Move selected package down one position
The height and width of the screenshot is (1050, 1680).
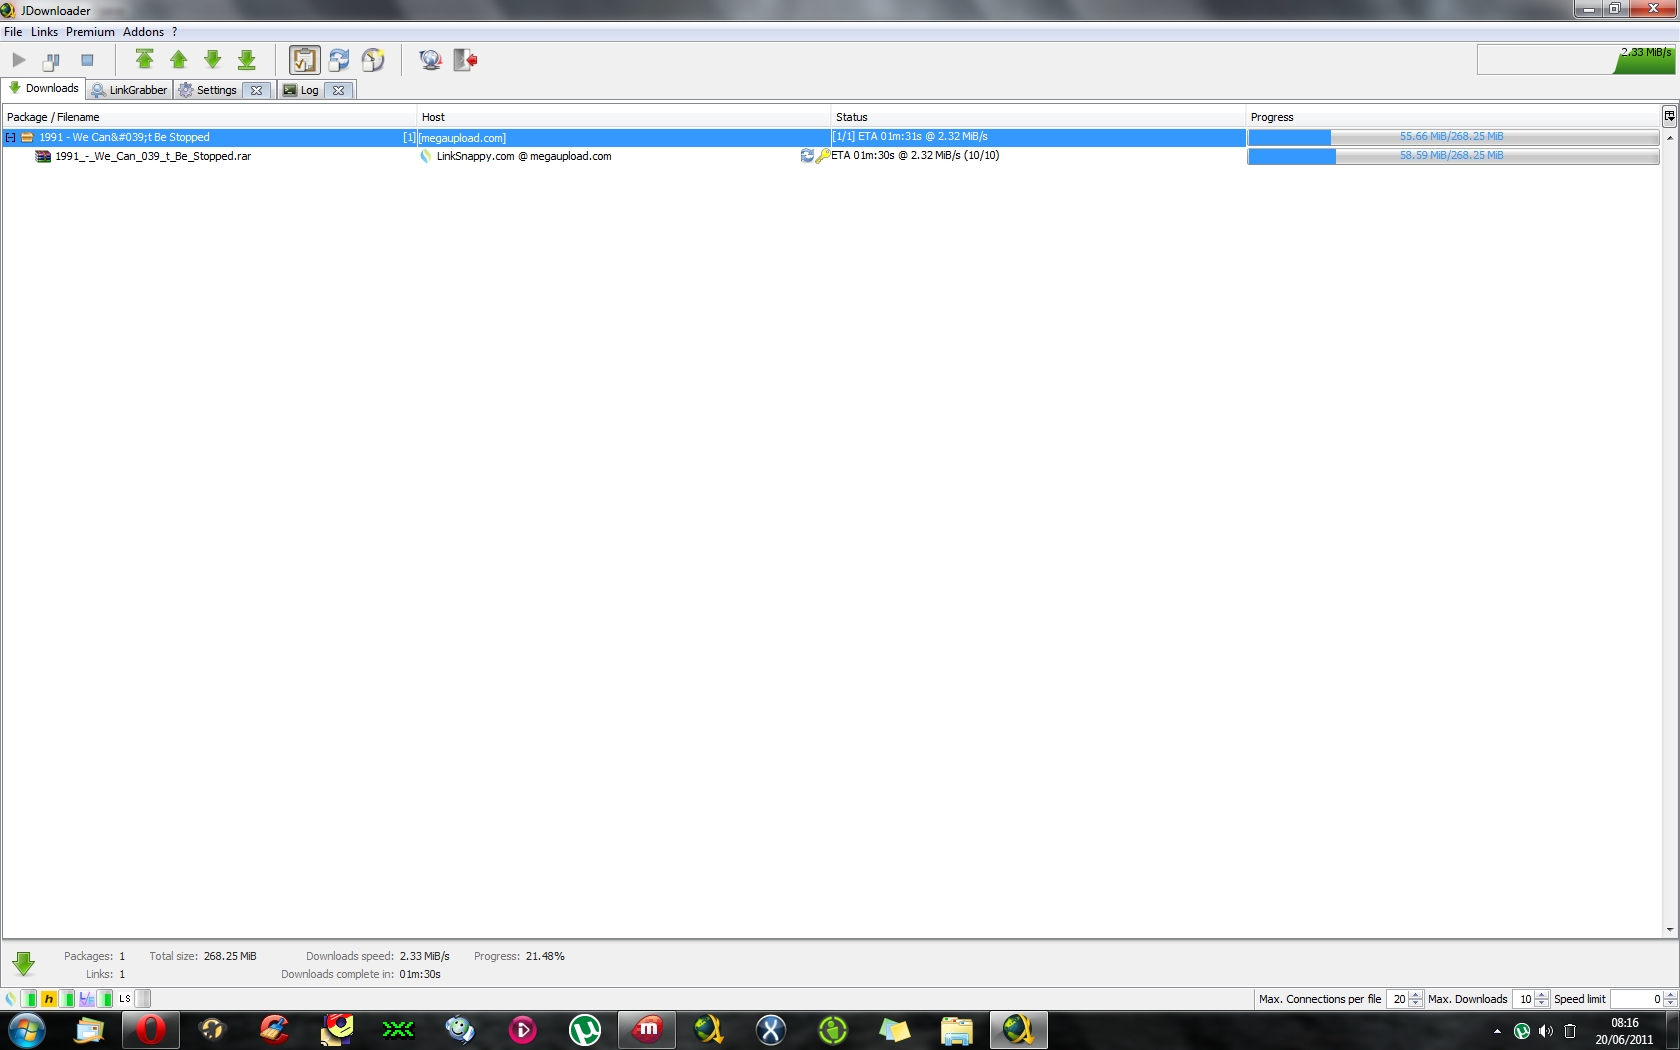coord(213,60)
